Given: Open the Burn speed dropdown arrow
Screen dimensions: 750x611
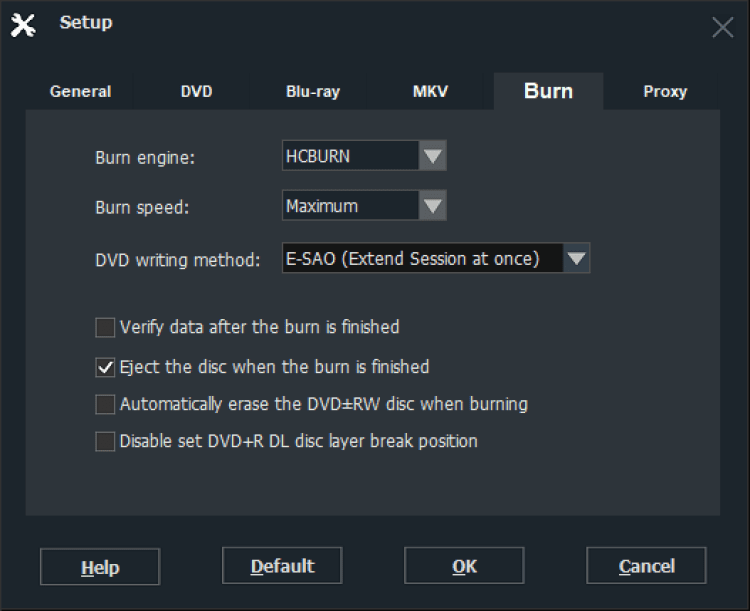Looking at the screenshot, I should 432,206.
